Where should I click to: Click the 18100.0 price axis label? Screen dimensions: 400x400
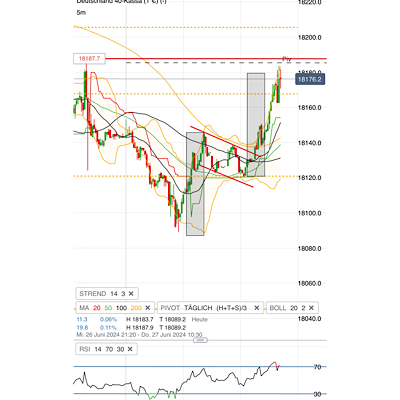(309, 213)
